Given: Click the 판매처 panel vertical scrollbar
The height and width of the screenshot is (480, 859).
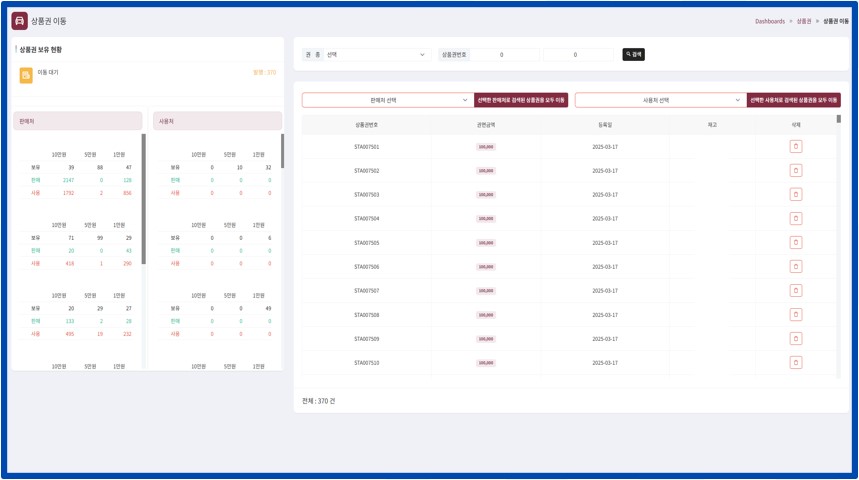Looking at the screenshot, I should pyautogui.click(x=144, y=200).
